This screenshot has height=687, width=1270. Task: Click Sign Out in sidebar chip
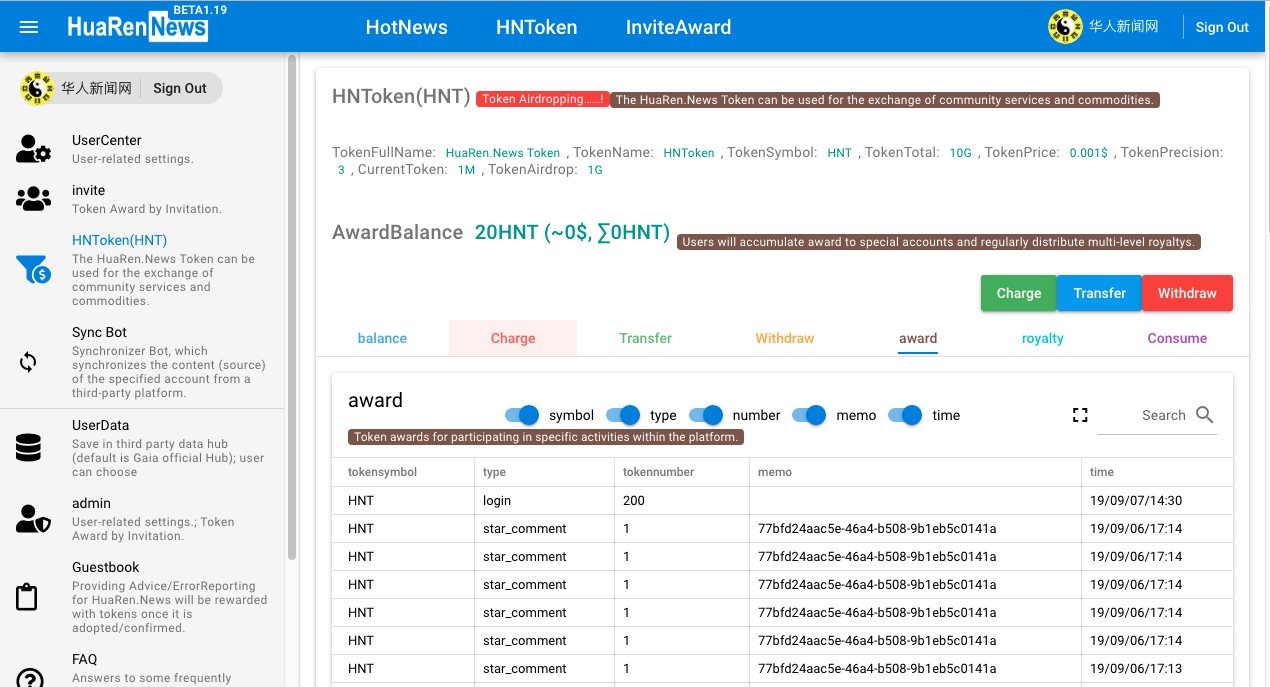coord(180,88)
